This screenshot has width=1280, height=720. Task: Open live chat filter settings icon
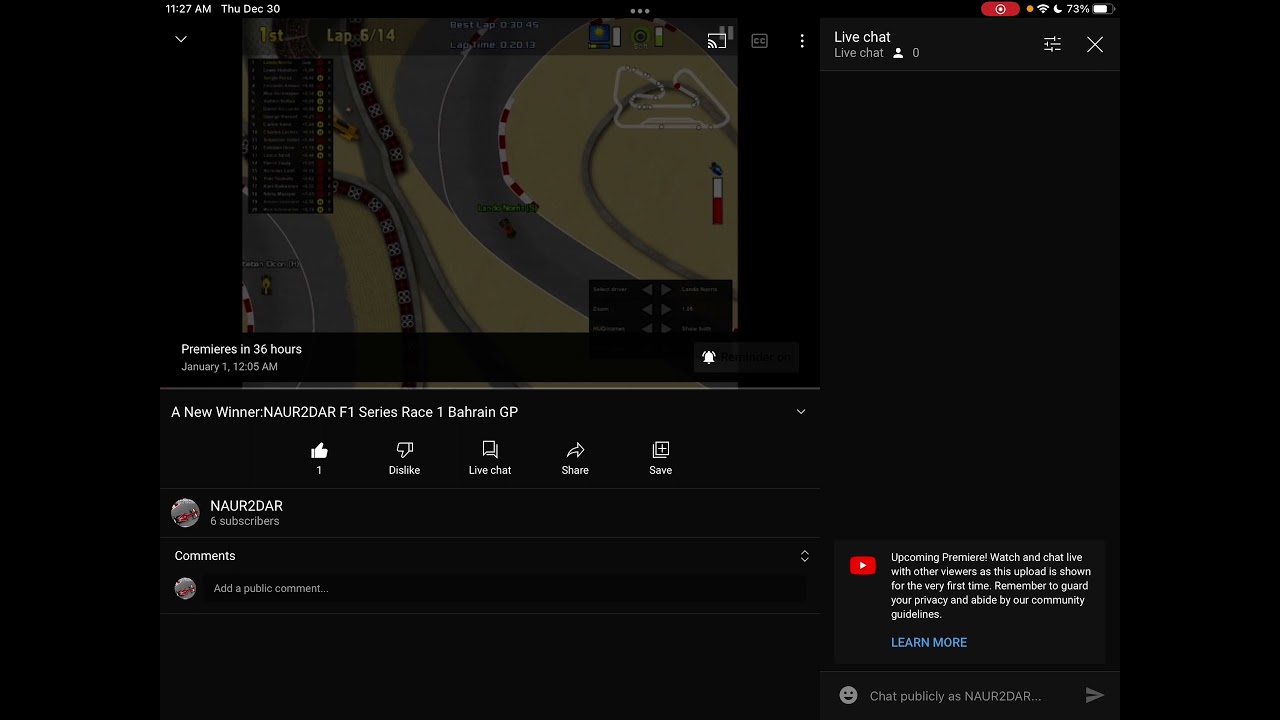coord(1052,44)
